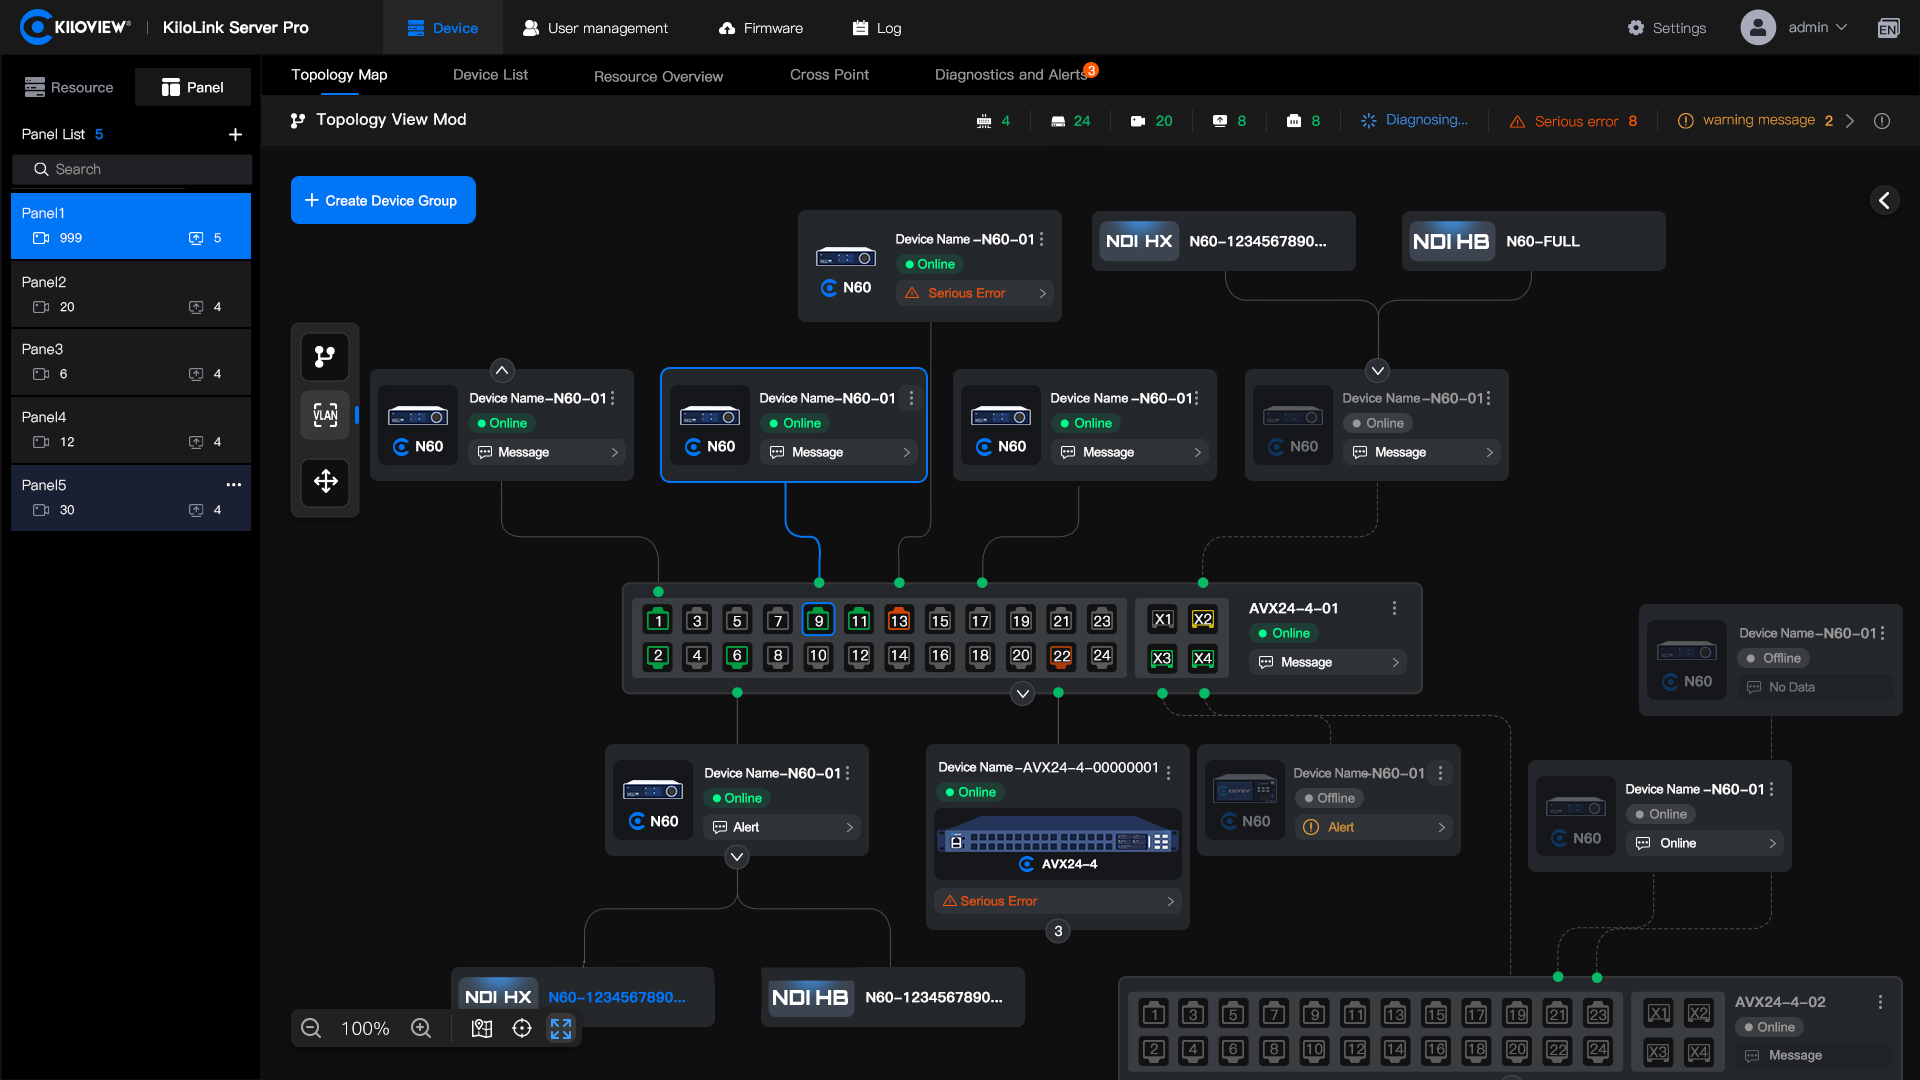The image size is (1920, 1080).
Task: Click Create Device Group button
Action: pyautogui.click(x=383, y=200)
